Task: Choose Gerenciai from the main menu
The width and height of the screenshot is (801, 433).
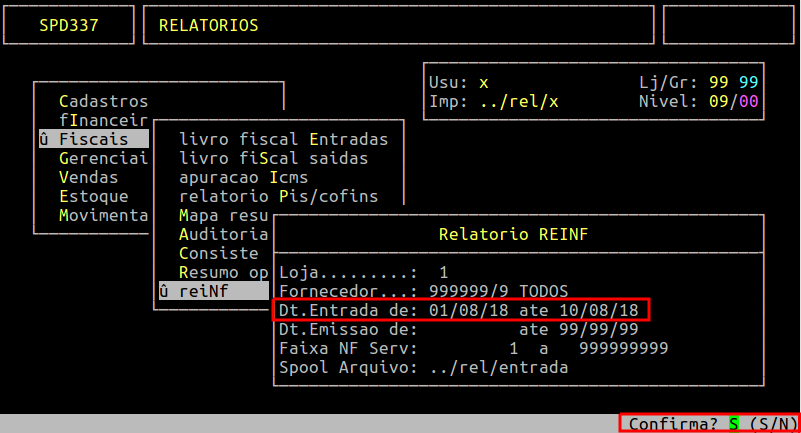Action: [x=103, y=158]
